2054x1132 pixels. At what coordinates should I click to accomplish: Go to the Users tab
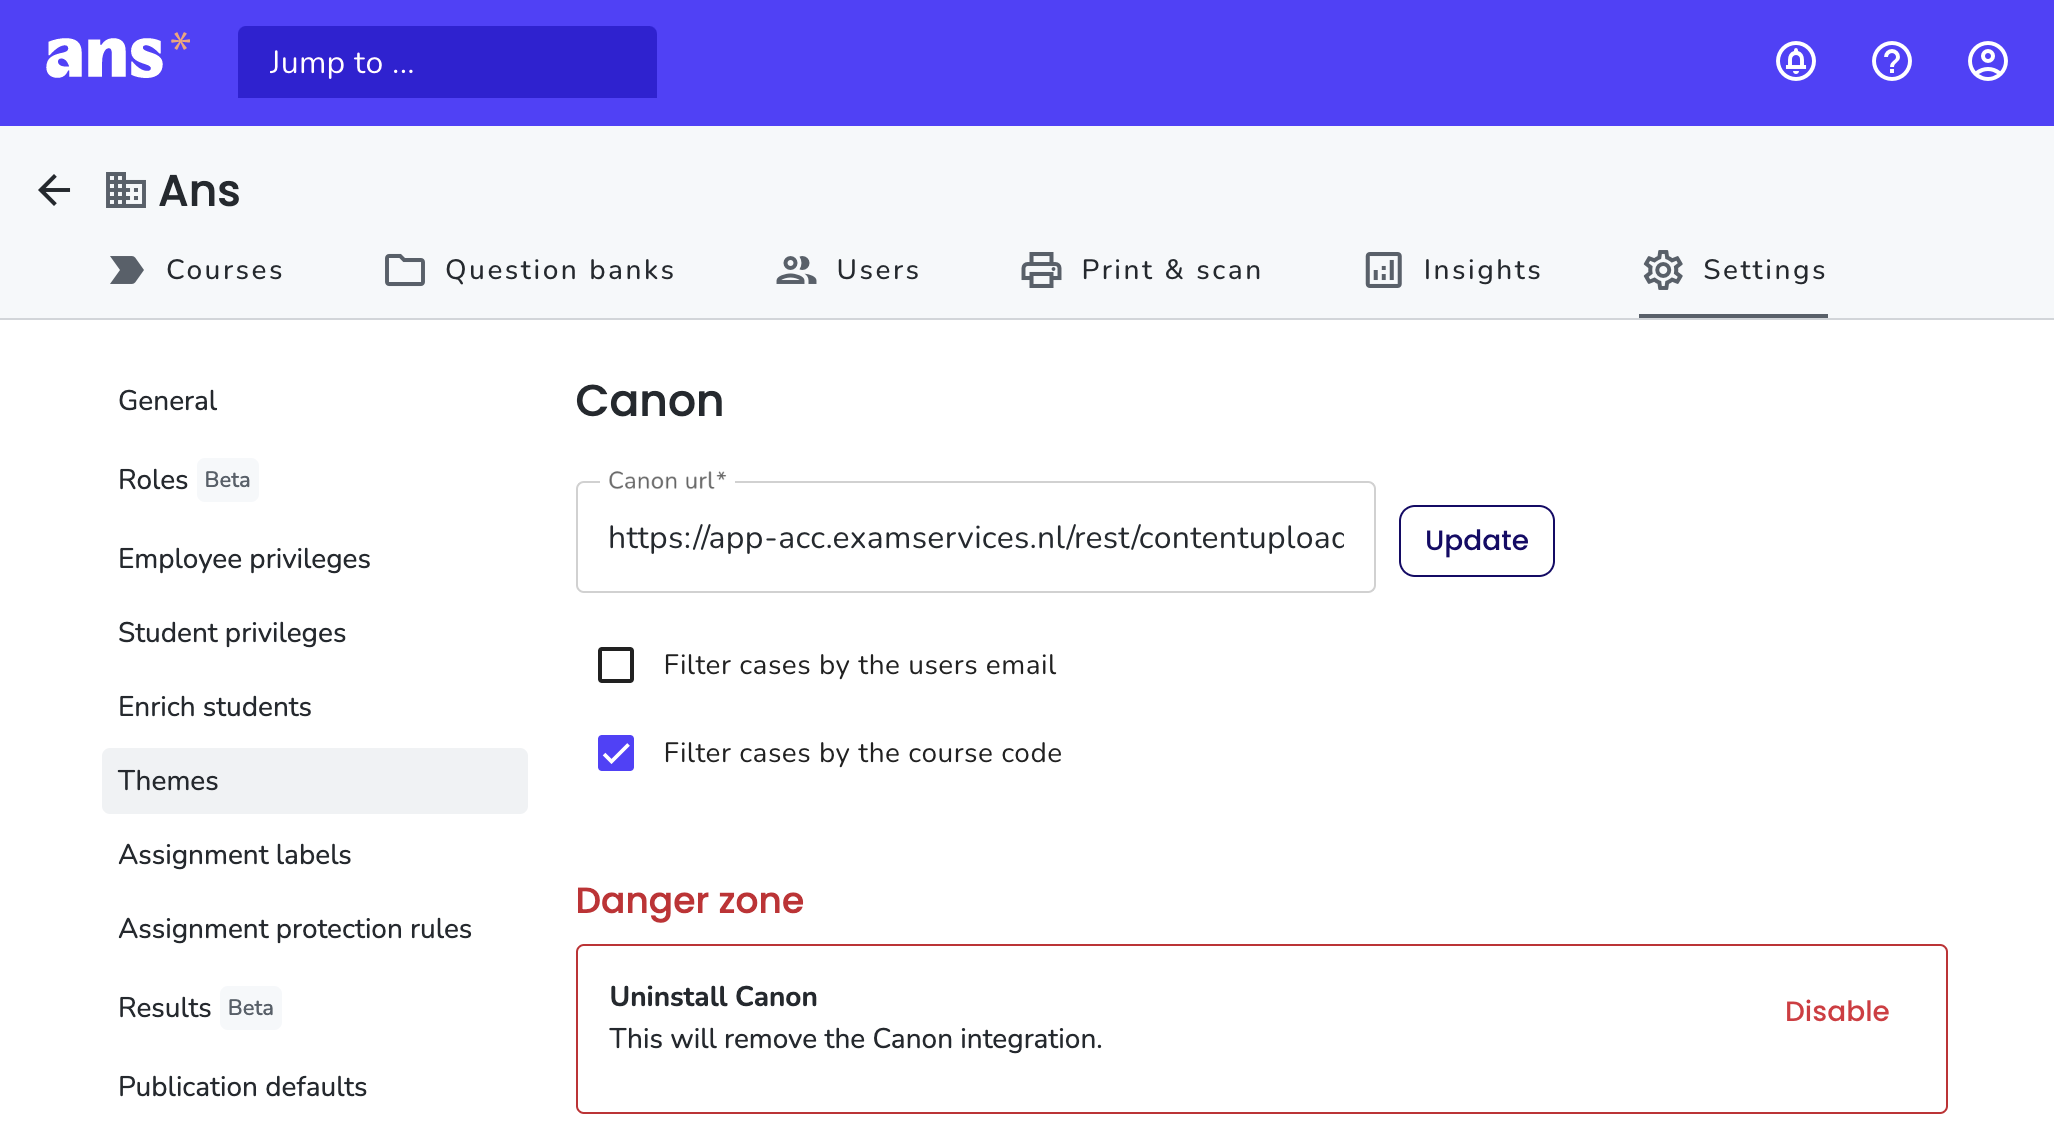tap(848, 270)
